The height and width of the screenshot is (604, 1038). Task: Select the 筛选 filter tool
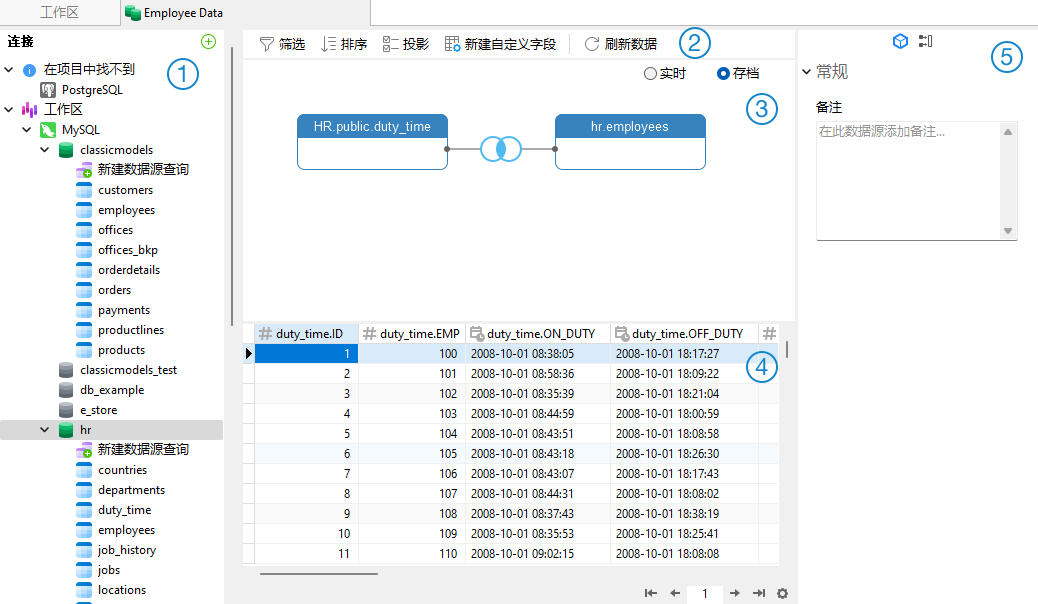(x=281, y=43)
